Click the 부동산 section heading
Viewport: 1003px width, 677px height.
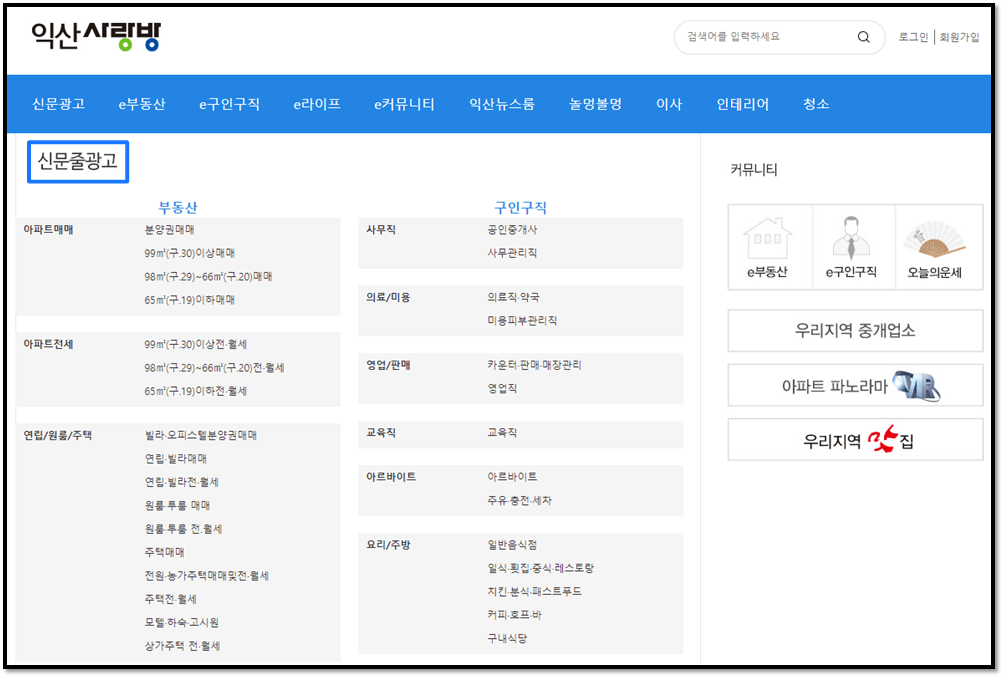tap(178, 207)
